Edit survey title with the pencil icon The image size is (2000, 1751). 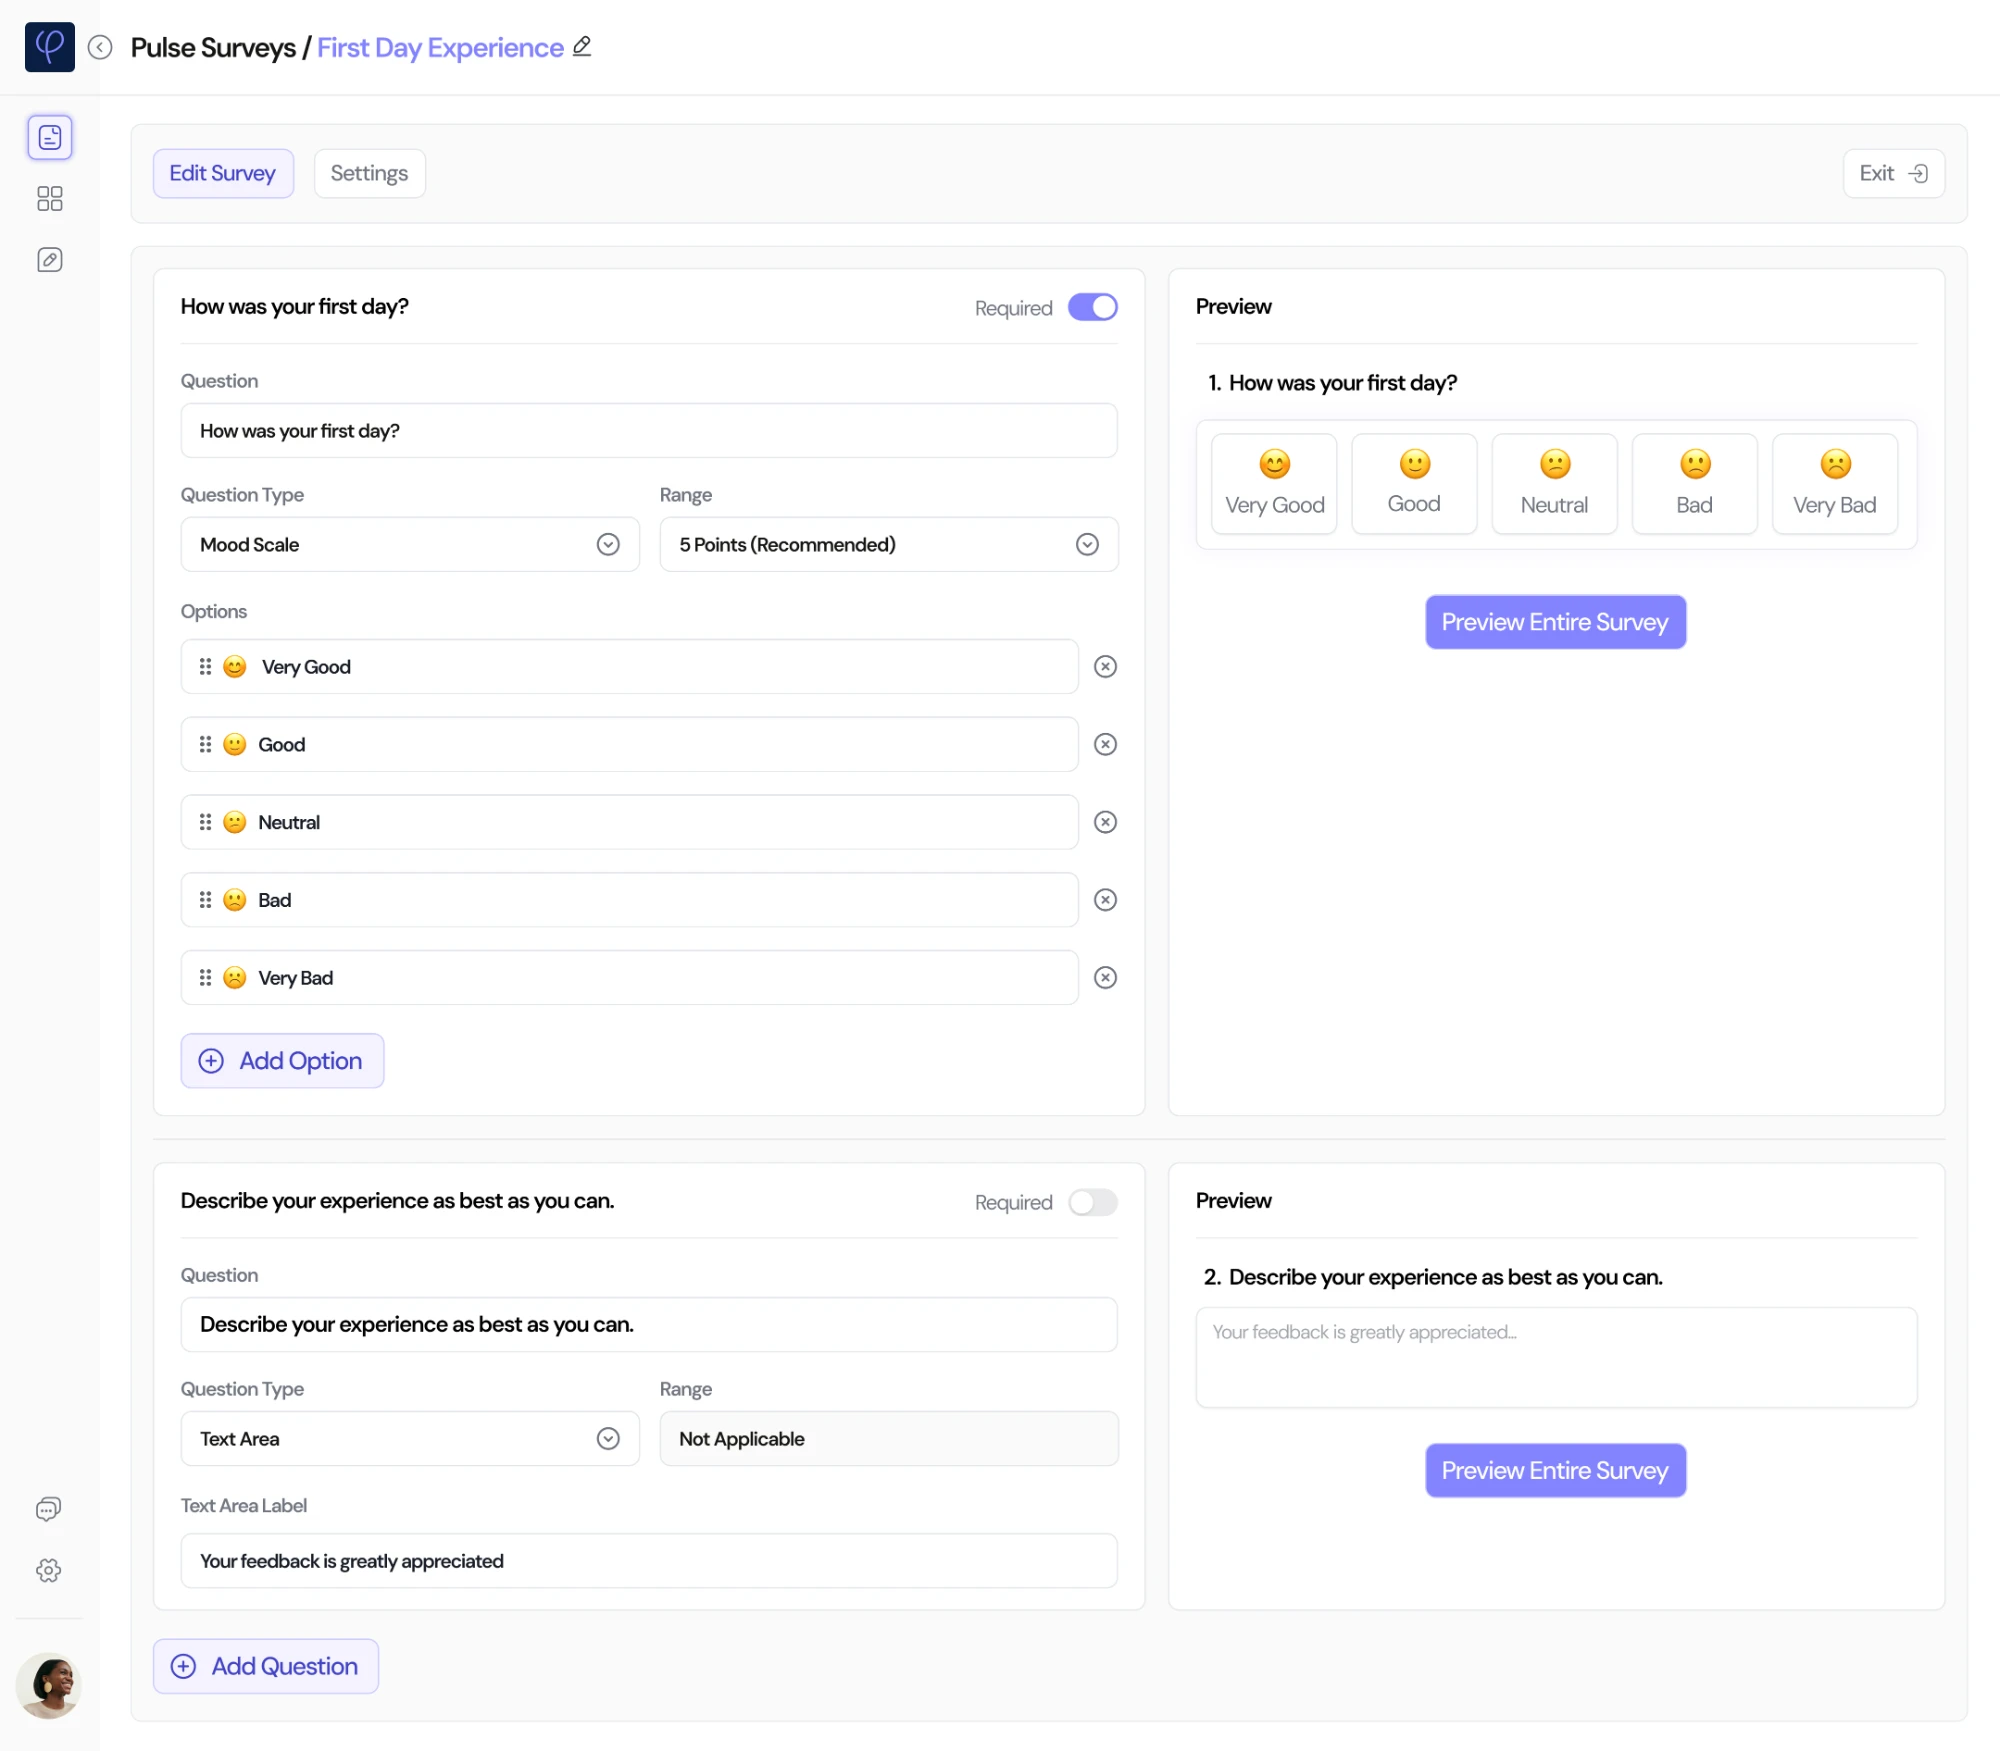582,46
